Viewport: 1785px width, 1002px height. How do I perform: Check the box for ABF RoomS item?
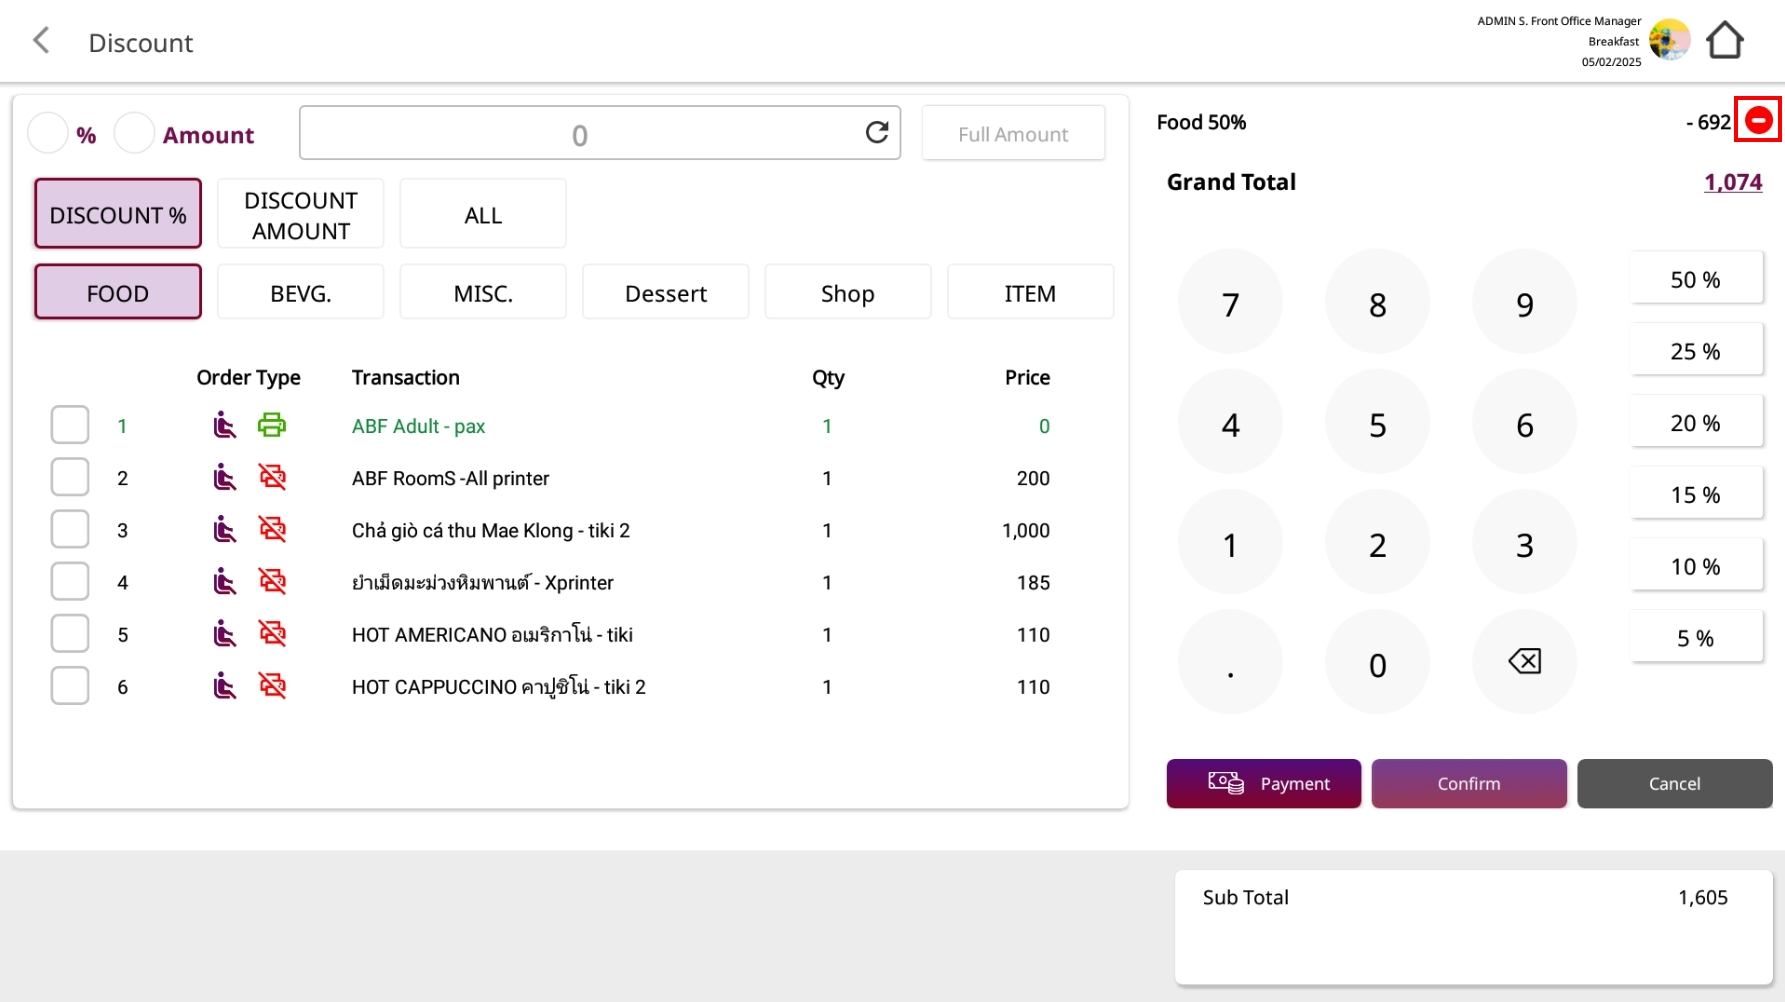(70, 478)
